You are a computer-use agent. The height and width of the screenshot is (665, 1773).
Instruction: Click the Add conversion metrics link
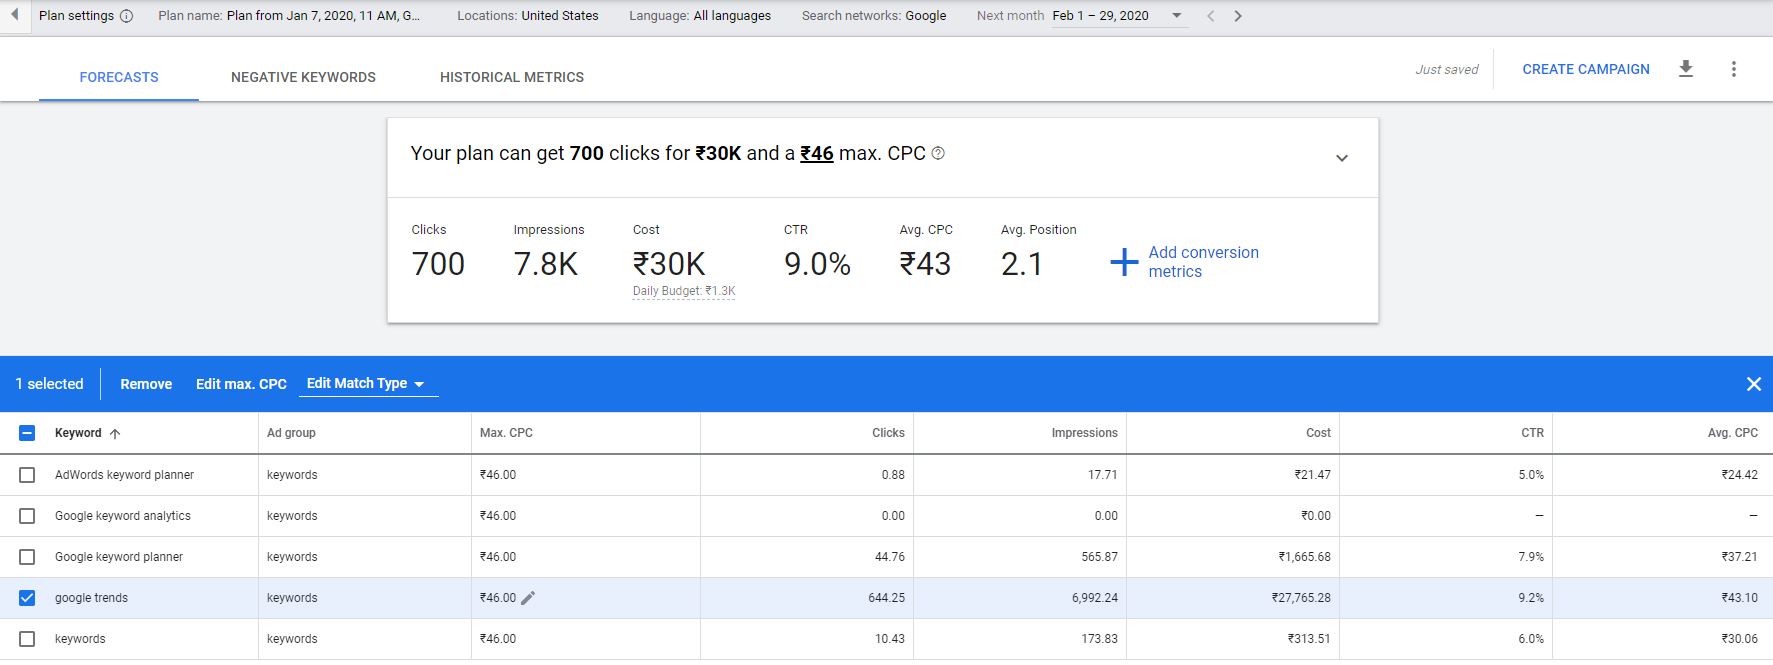pos(1203,262)
